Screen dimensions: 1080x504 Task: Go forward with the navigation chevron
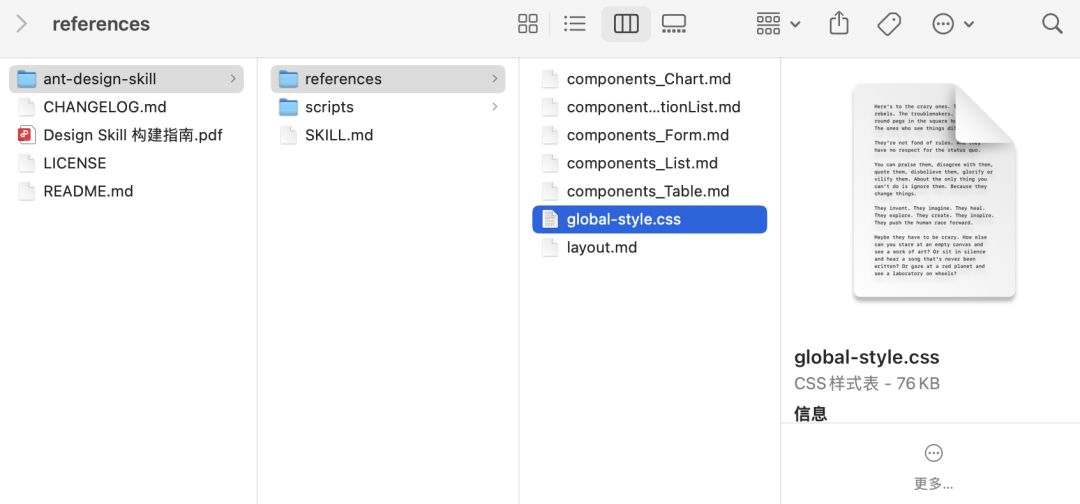[x=21, y=24]
